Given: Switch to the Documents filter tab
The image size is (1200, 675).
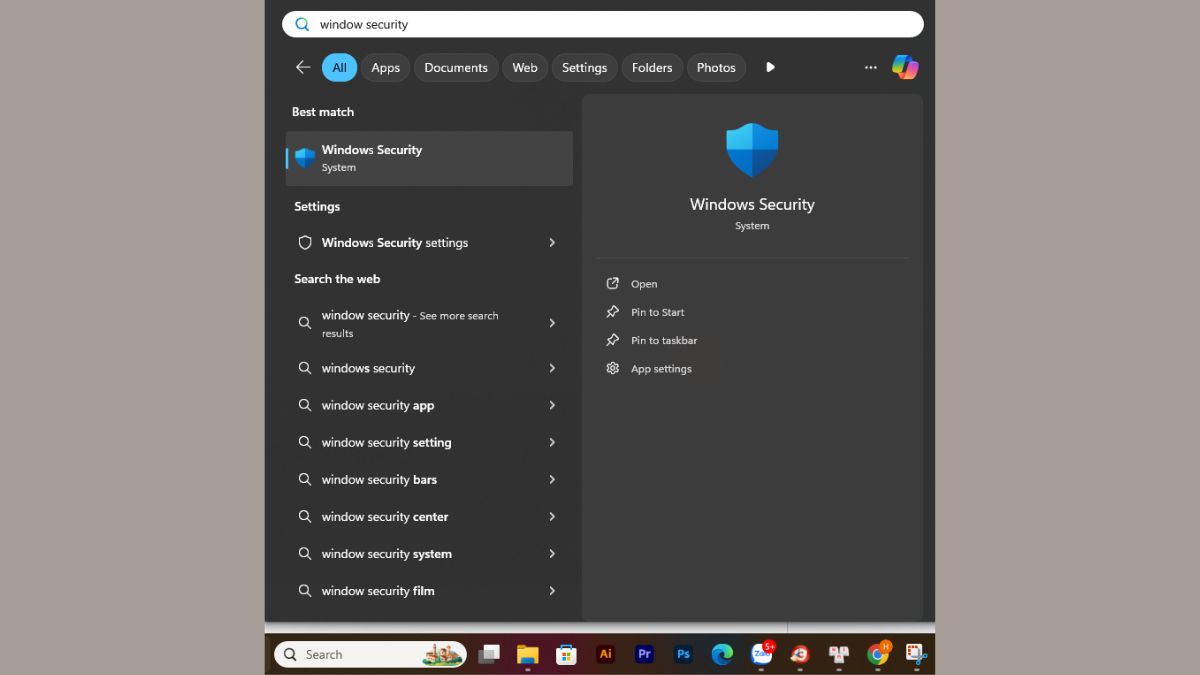Looking at the screenshot, I should (456, 67).
